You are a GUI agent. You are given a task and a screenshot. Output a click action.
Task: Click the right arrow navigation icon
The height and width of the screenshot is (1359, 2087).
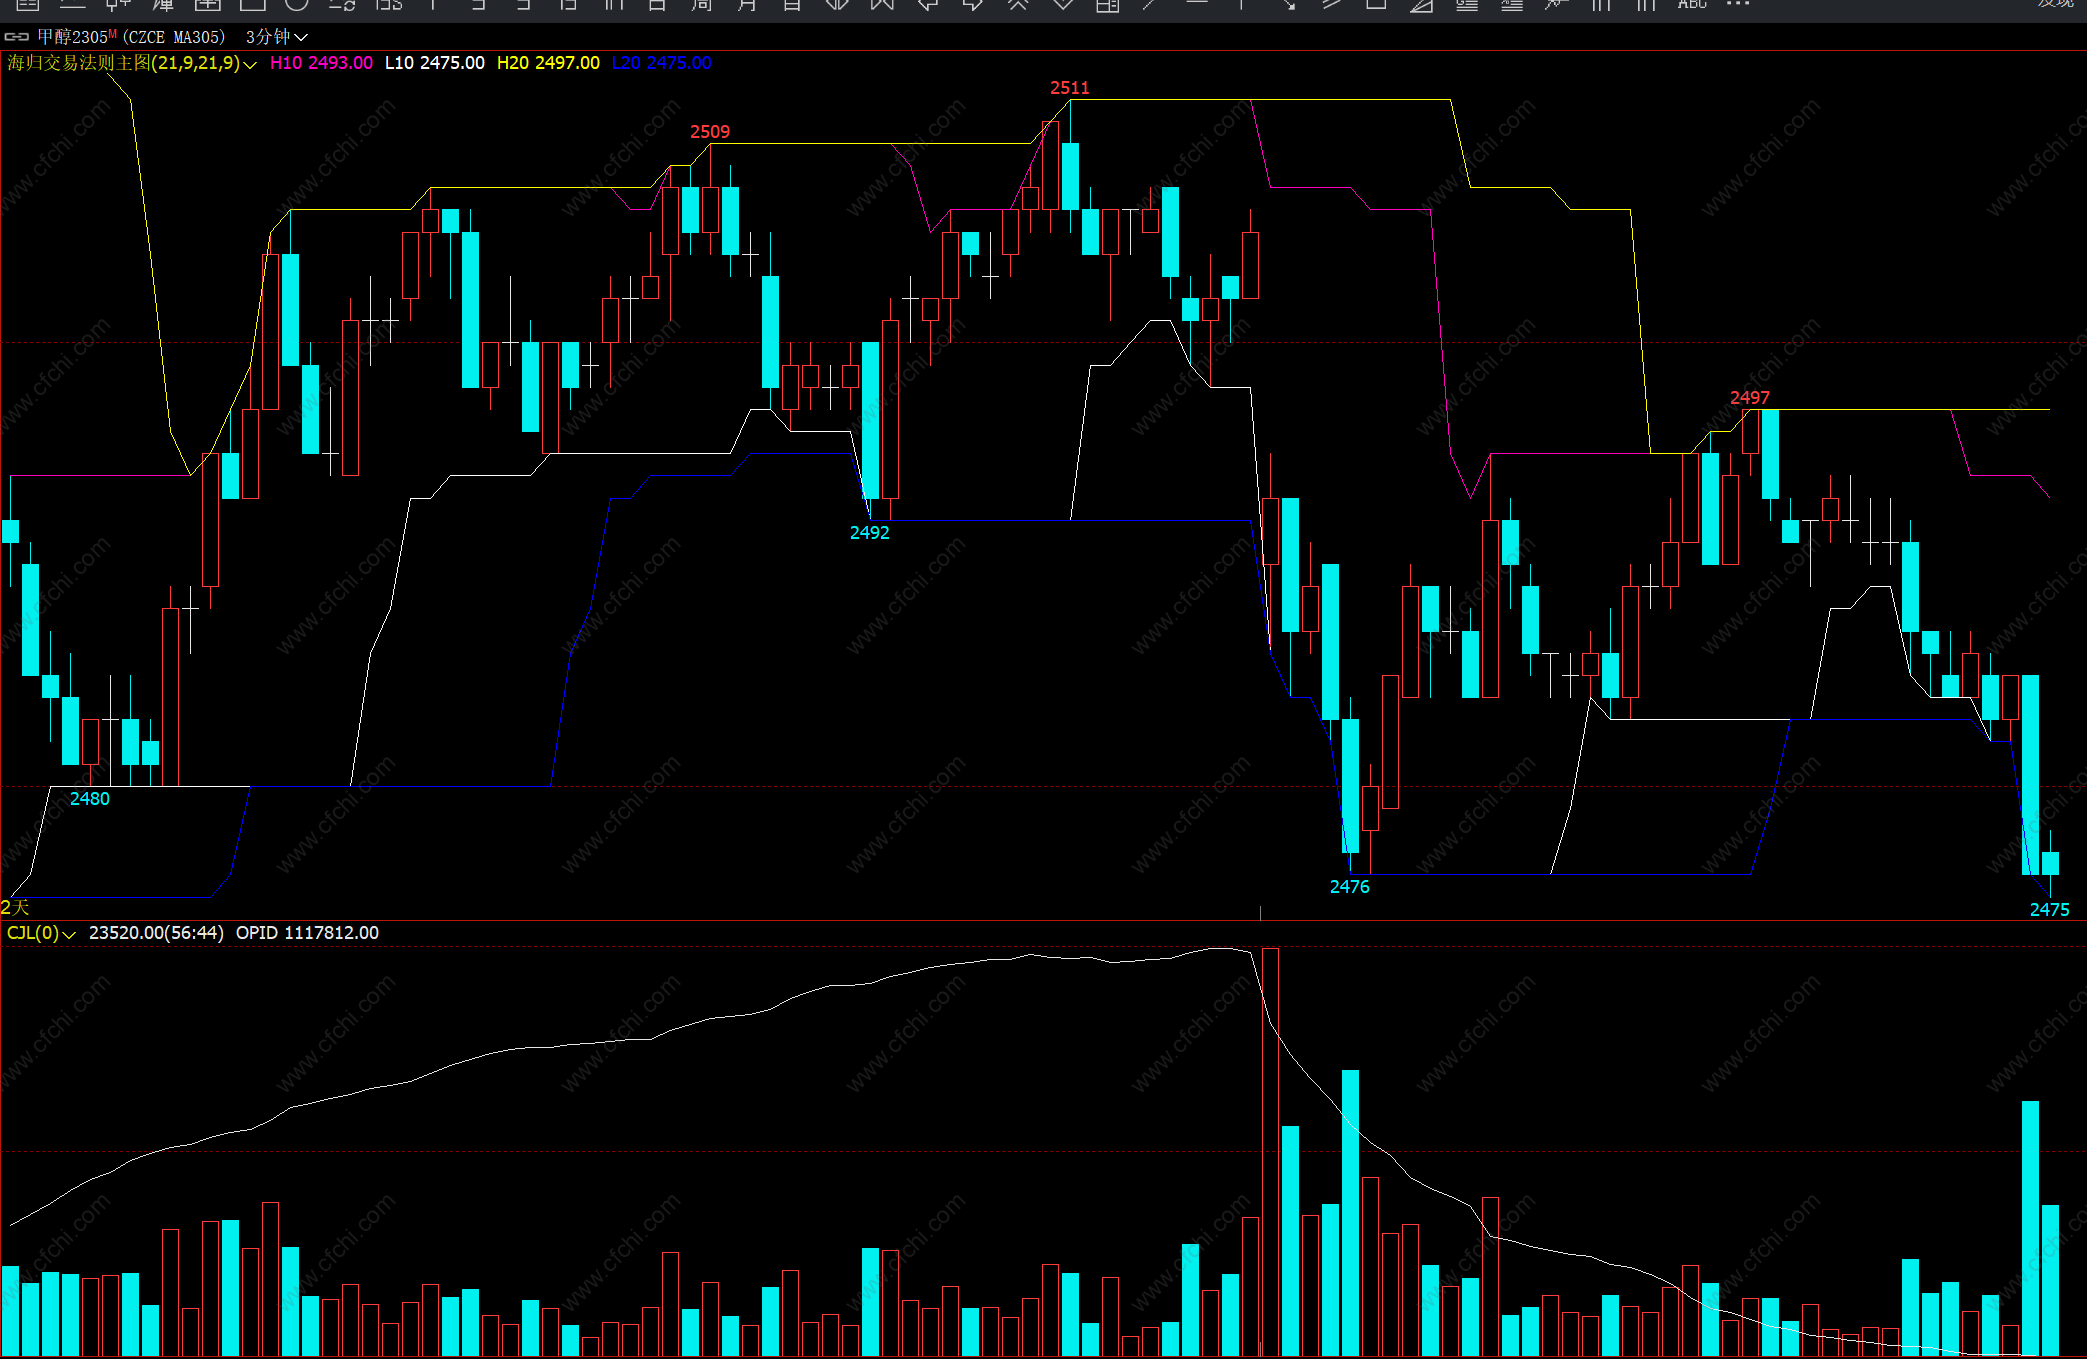point(972,5)
